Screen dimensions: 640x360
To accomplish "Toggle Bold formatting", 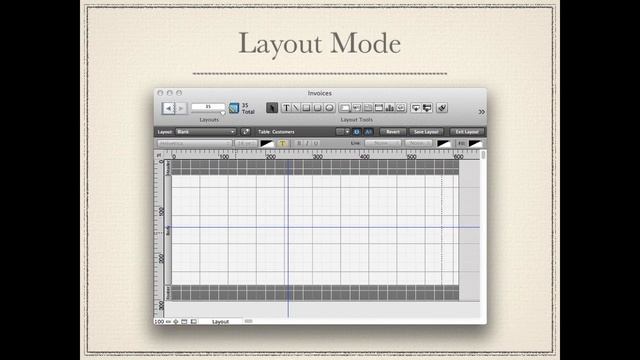I will (x=299, y=143).
